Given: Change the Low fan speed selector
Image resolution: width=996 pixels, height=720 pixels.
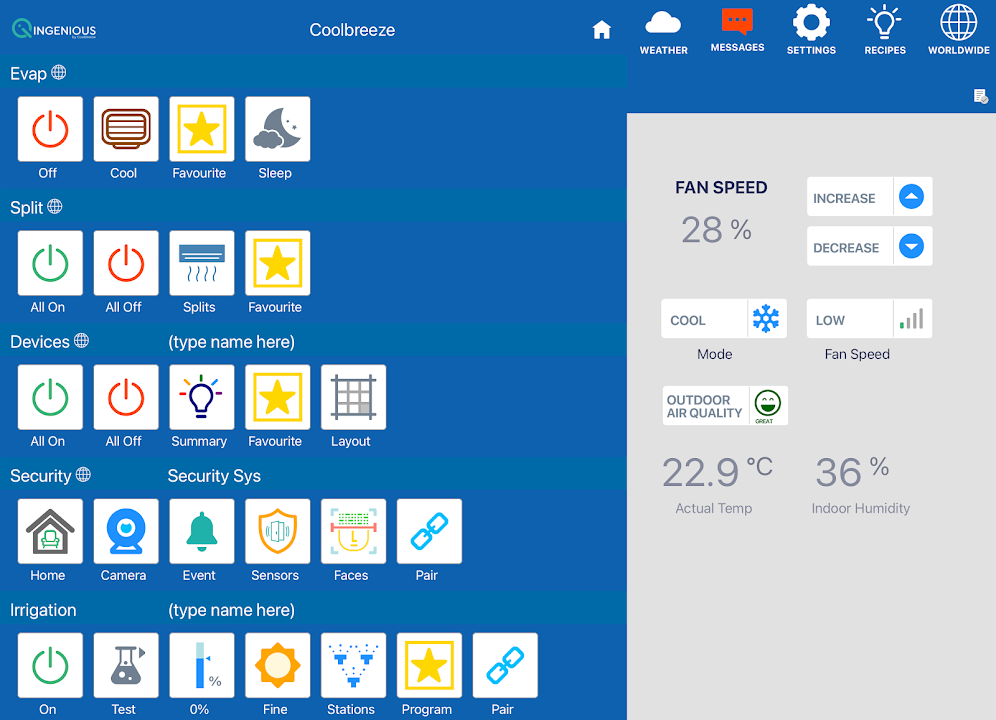Looking at the screenshot, I should [x=869, y=319].
